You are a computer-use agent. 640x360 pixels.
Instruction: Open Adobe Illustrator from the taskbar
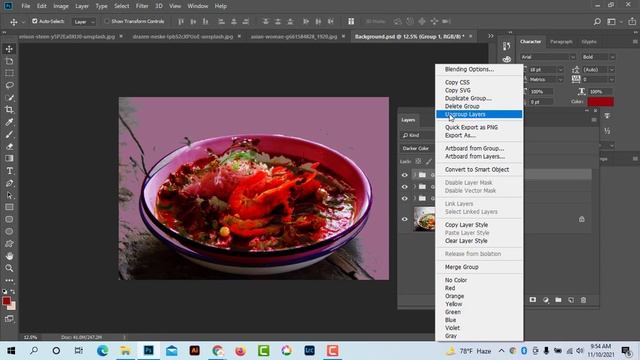tap(195, 351)
